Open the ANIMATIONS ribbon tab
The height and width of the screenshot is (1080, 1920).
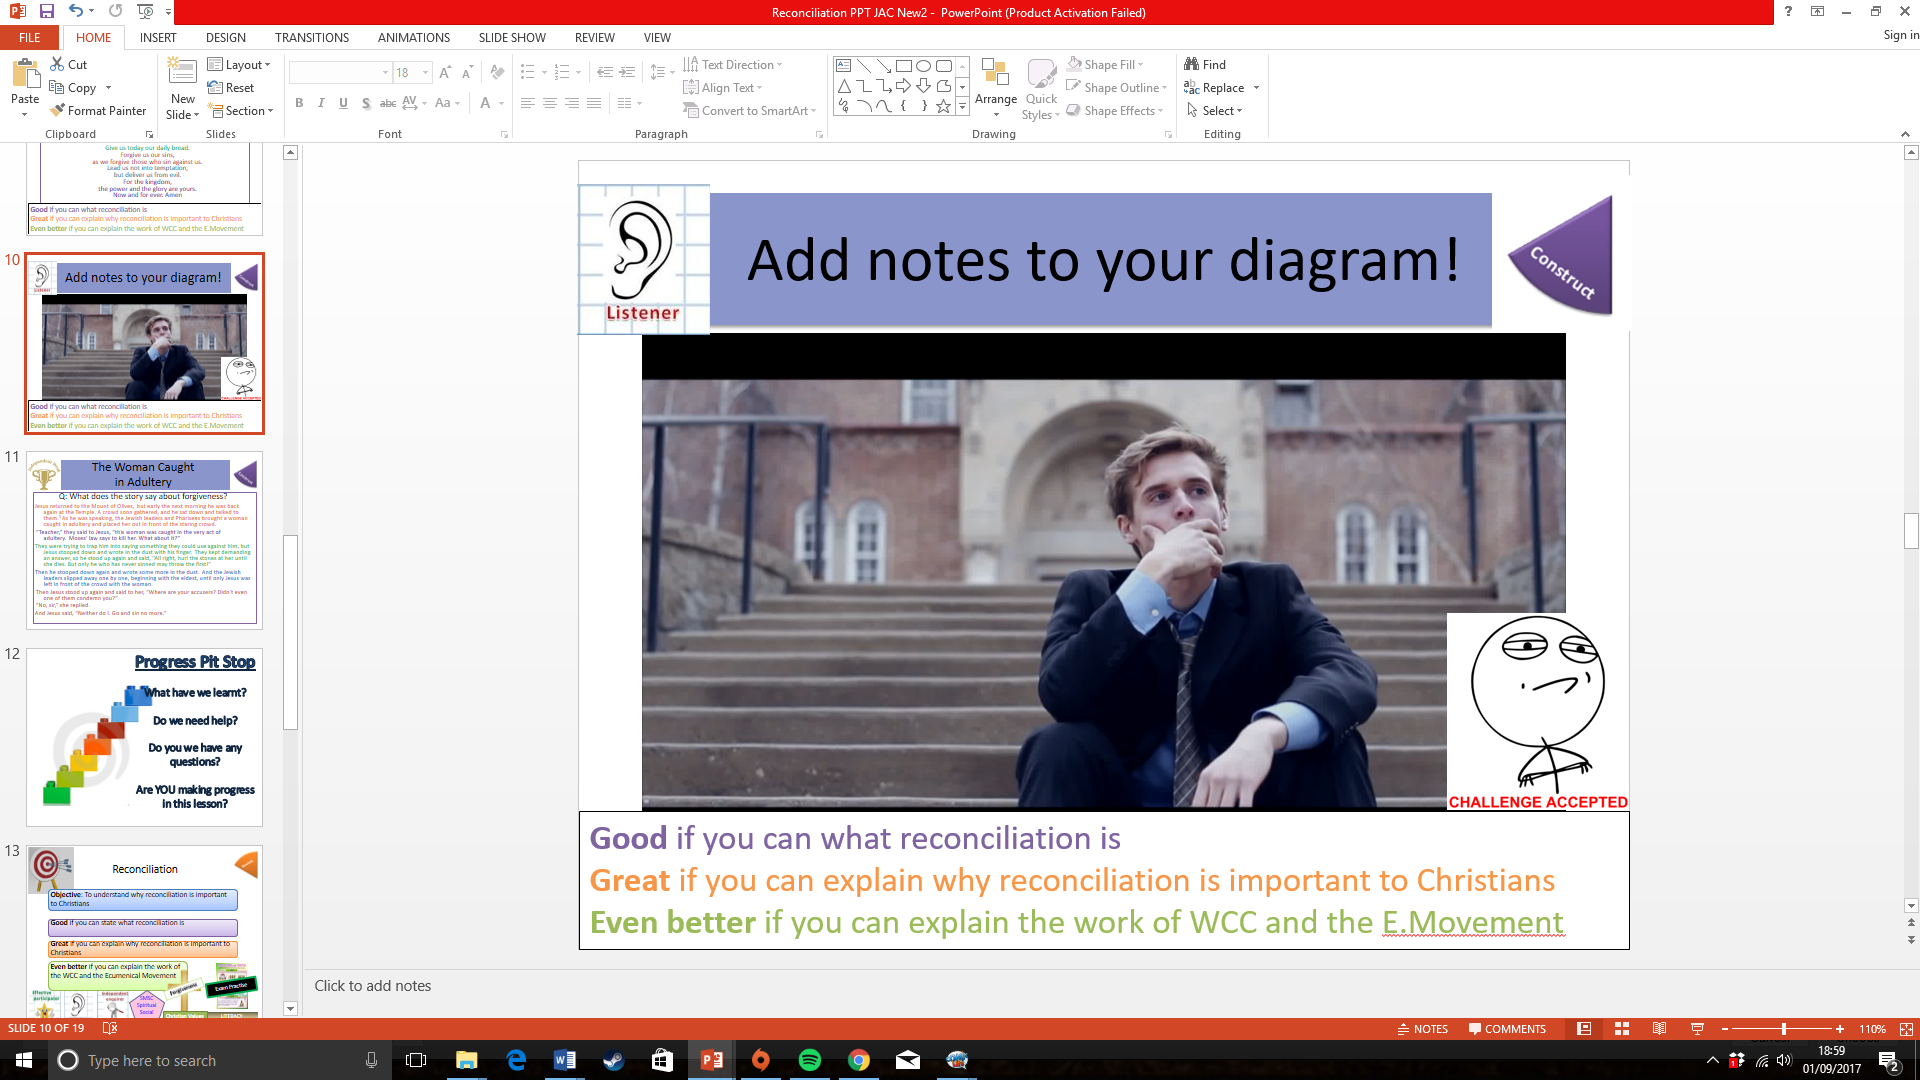coord(413,38)
